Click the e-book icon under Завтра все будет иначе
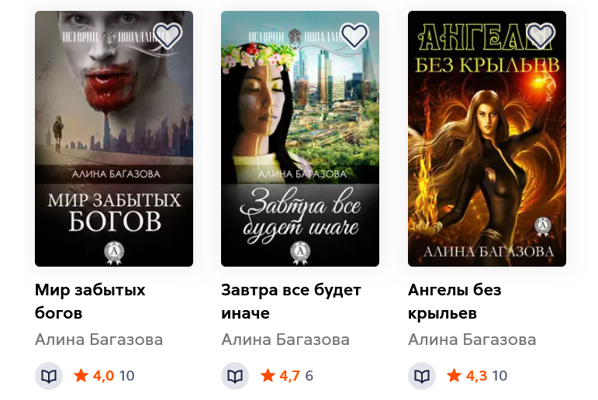598x400 pixels. [x=235, y=376]
